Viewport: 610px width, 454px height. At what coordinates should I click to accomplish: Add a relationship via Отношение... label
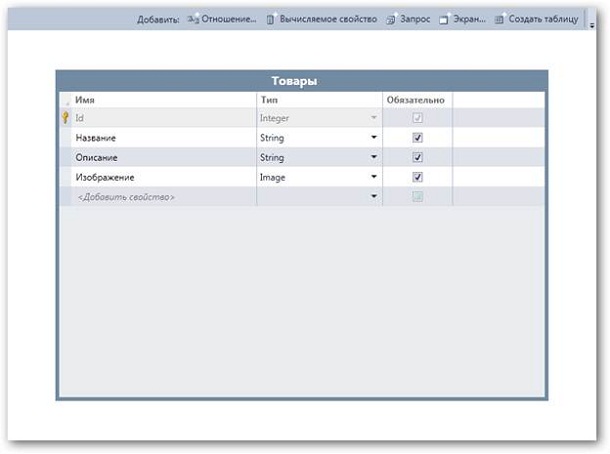click(x=229, y=19)
